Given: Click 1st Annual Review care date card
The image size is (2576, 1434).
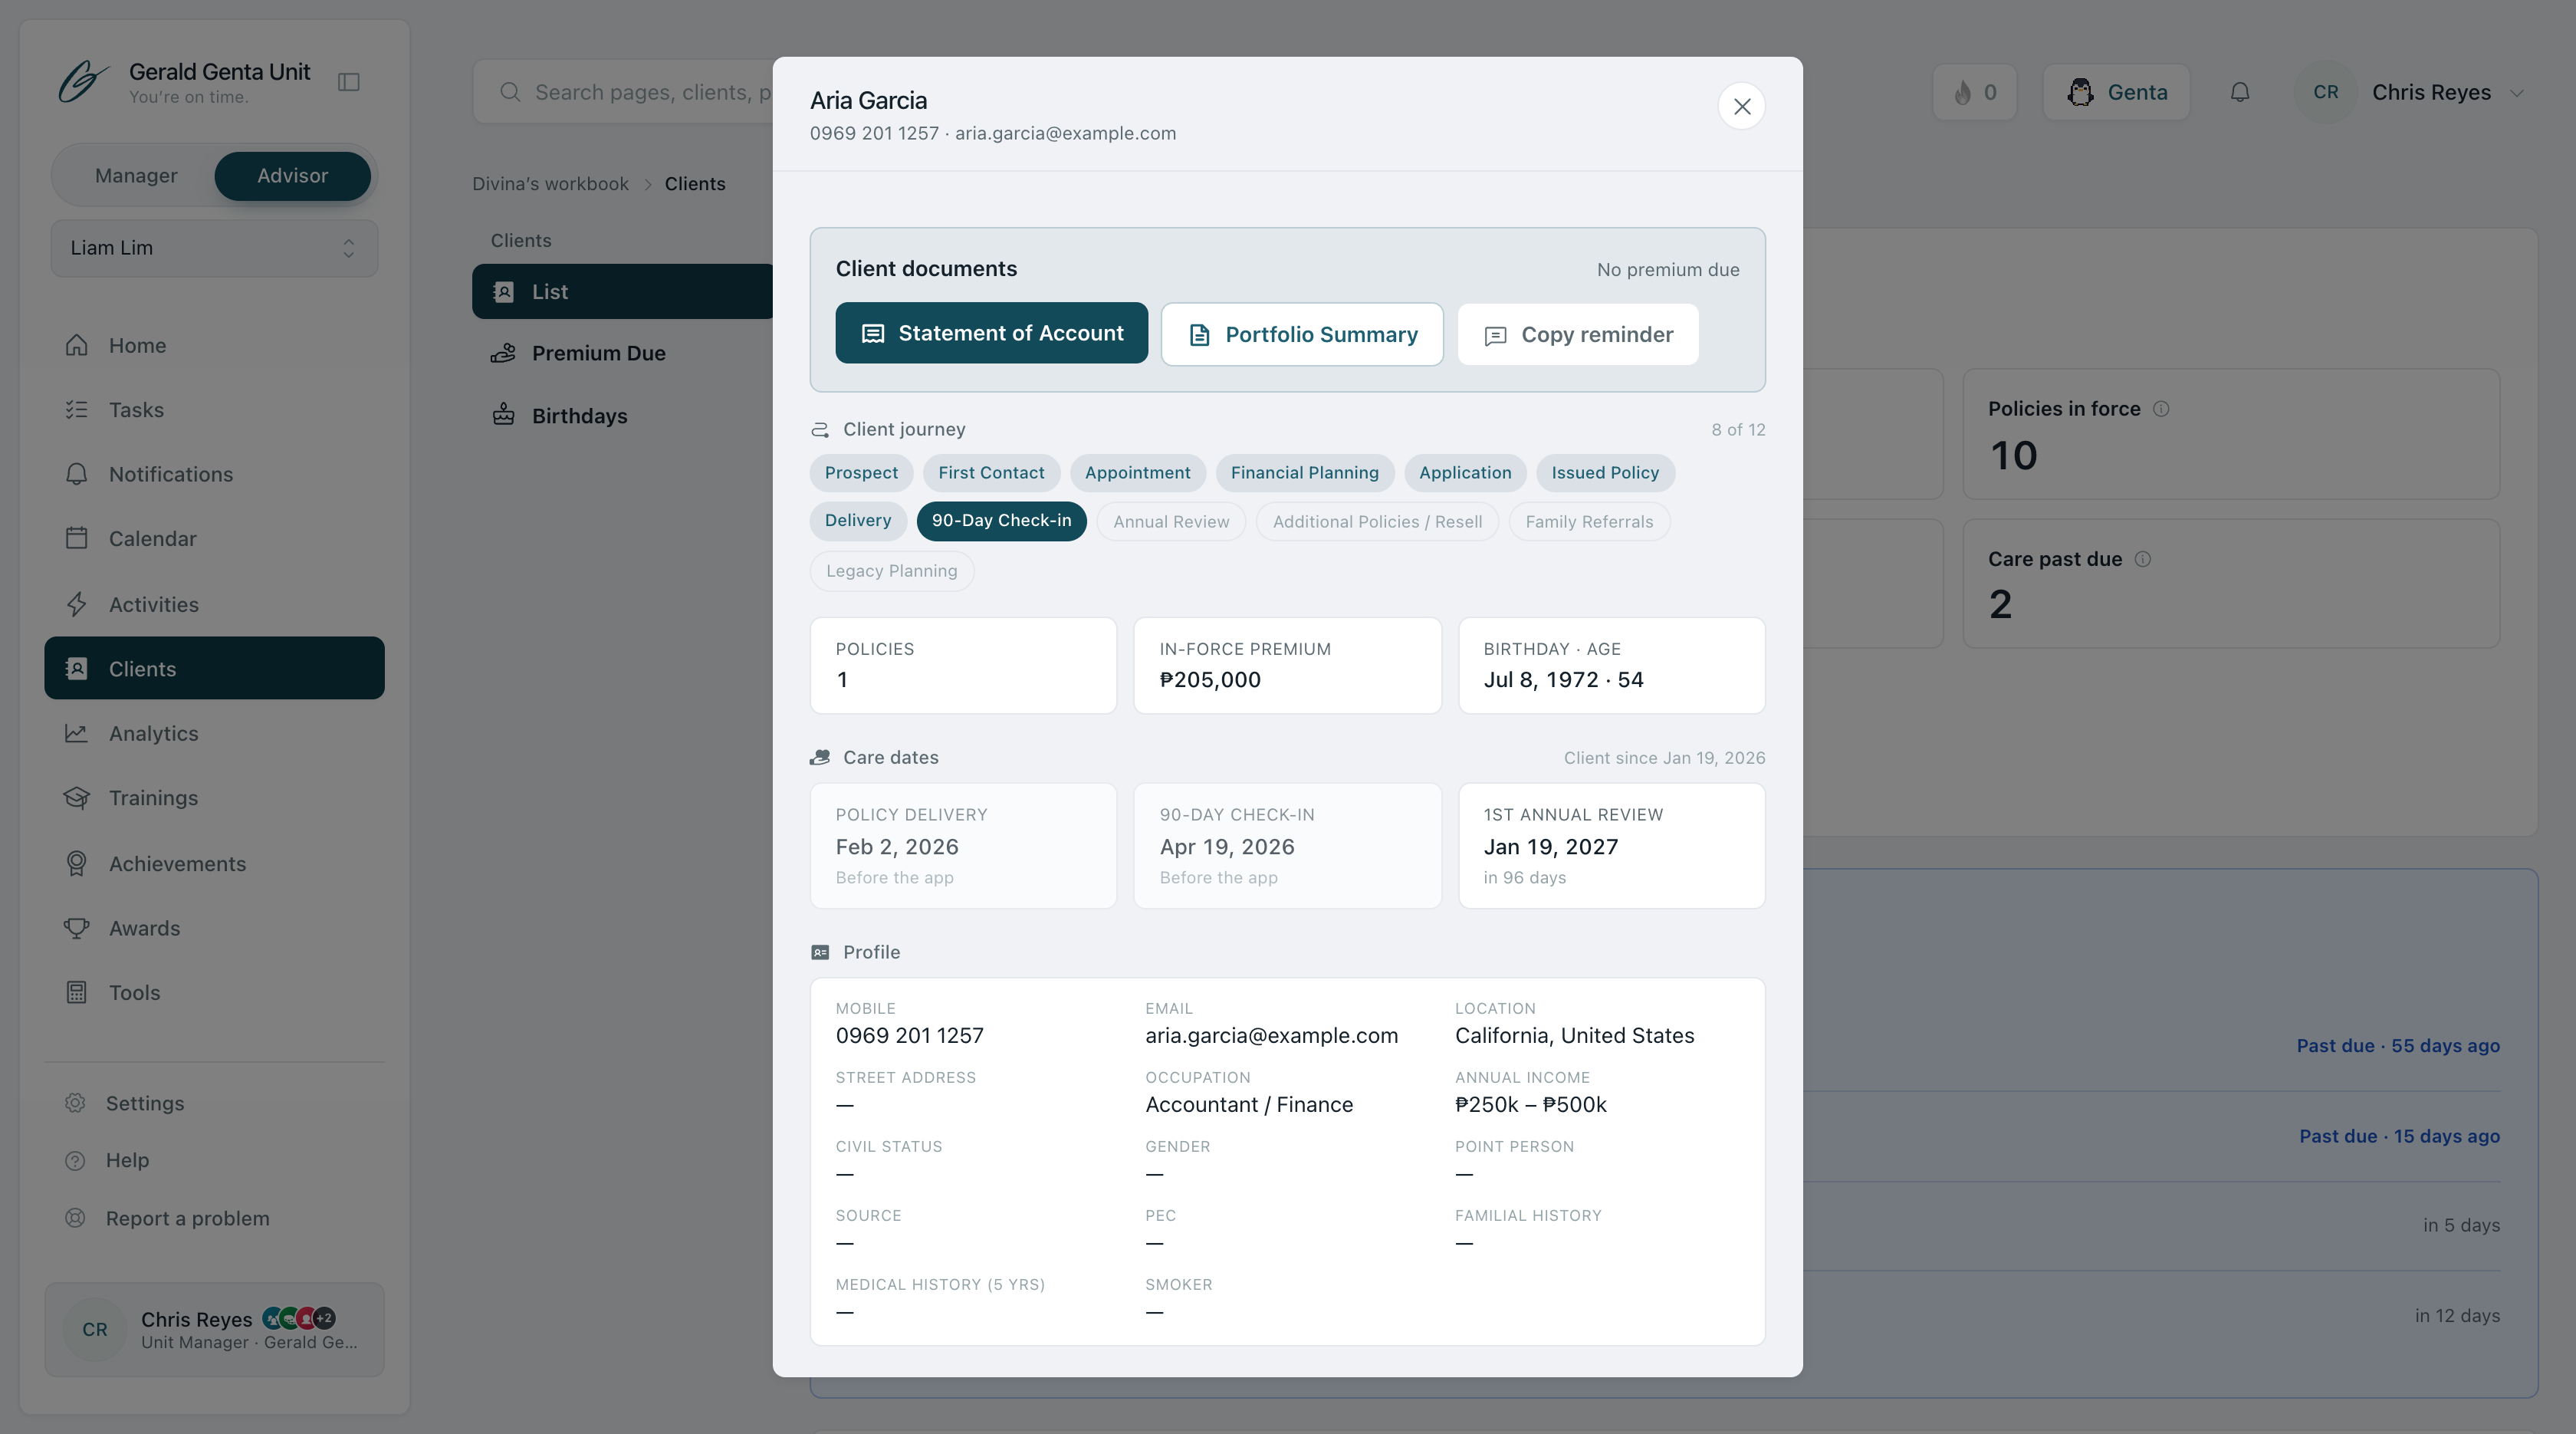Looking at the screenshot, I should 1612,846.
